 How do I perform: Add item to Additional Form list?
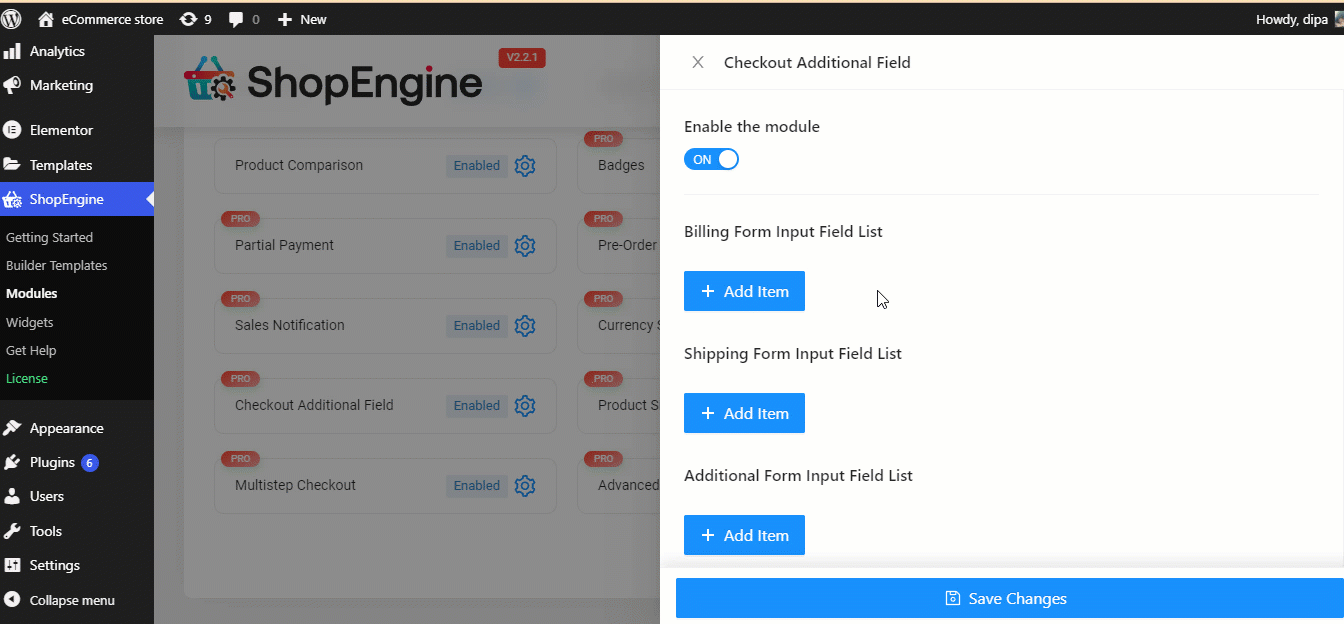tap(744, 535)
